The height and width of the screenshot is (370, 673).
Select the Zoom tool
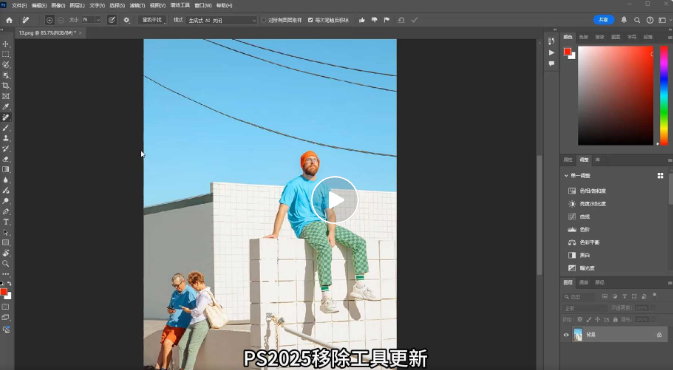pyautogui.click(x=6, y=264)
